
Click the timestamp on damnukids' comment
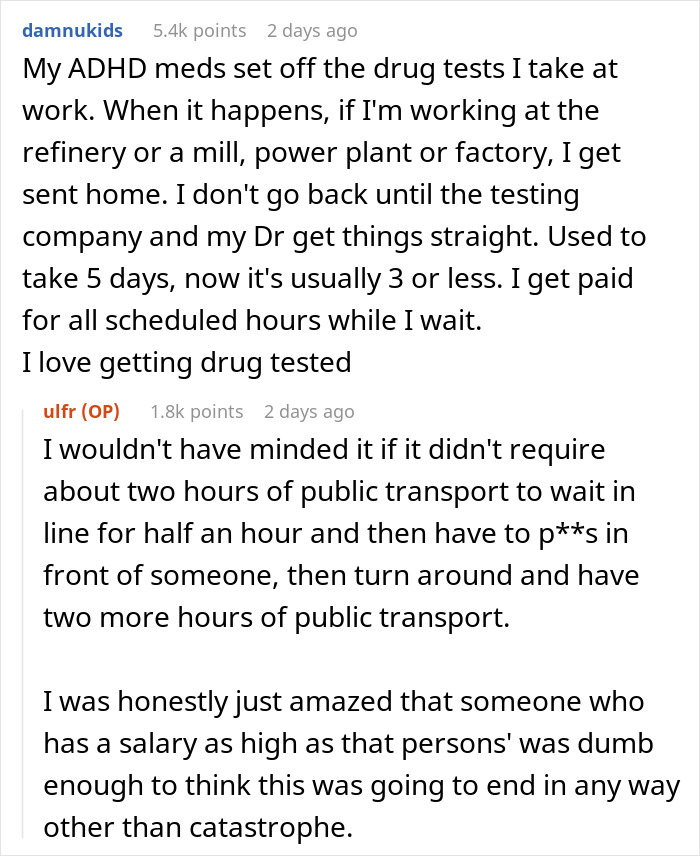pos(311,31)
